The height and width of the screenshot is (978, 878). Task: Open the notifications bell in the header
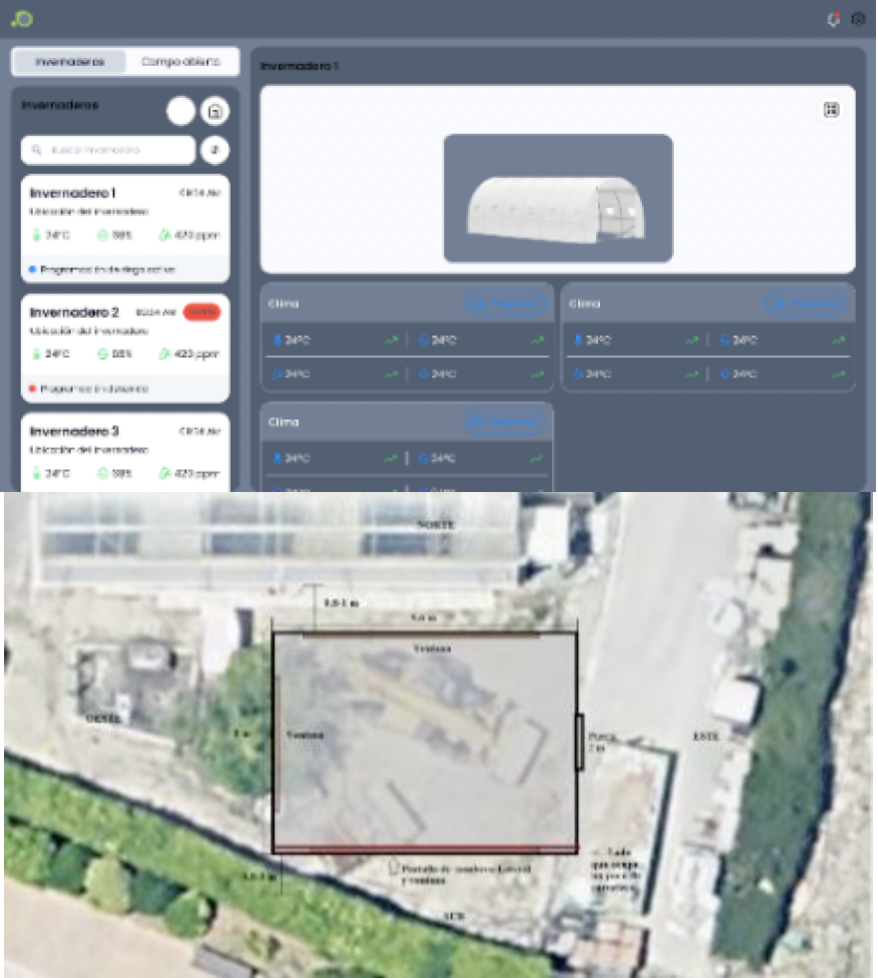click(x=834, y=19)
